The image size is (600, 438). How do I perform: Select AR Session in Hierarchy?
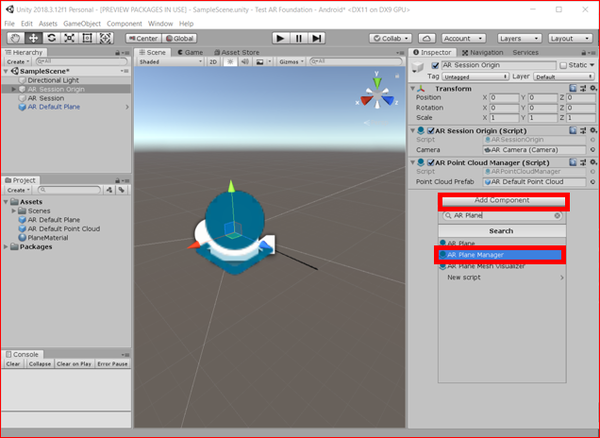pyautogui.click(x=46, y=98)
